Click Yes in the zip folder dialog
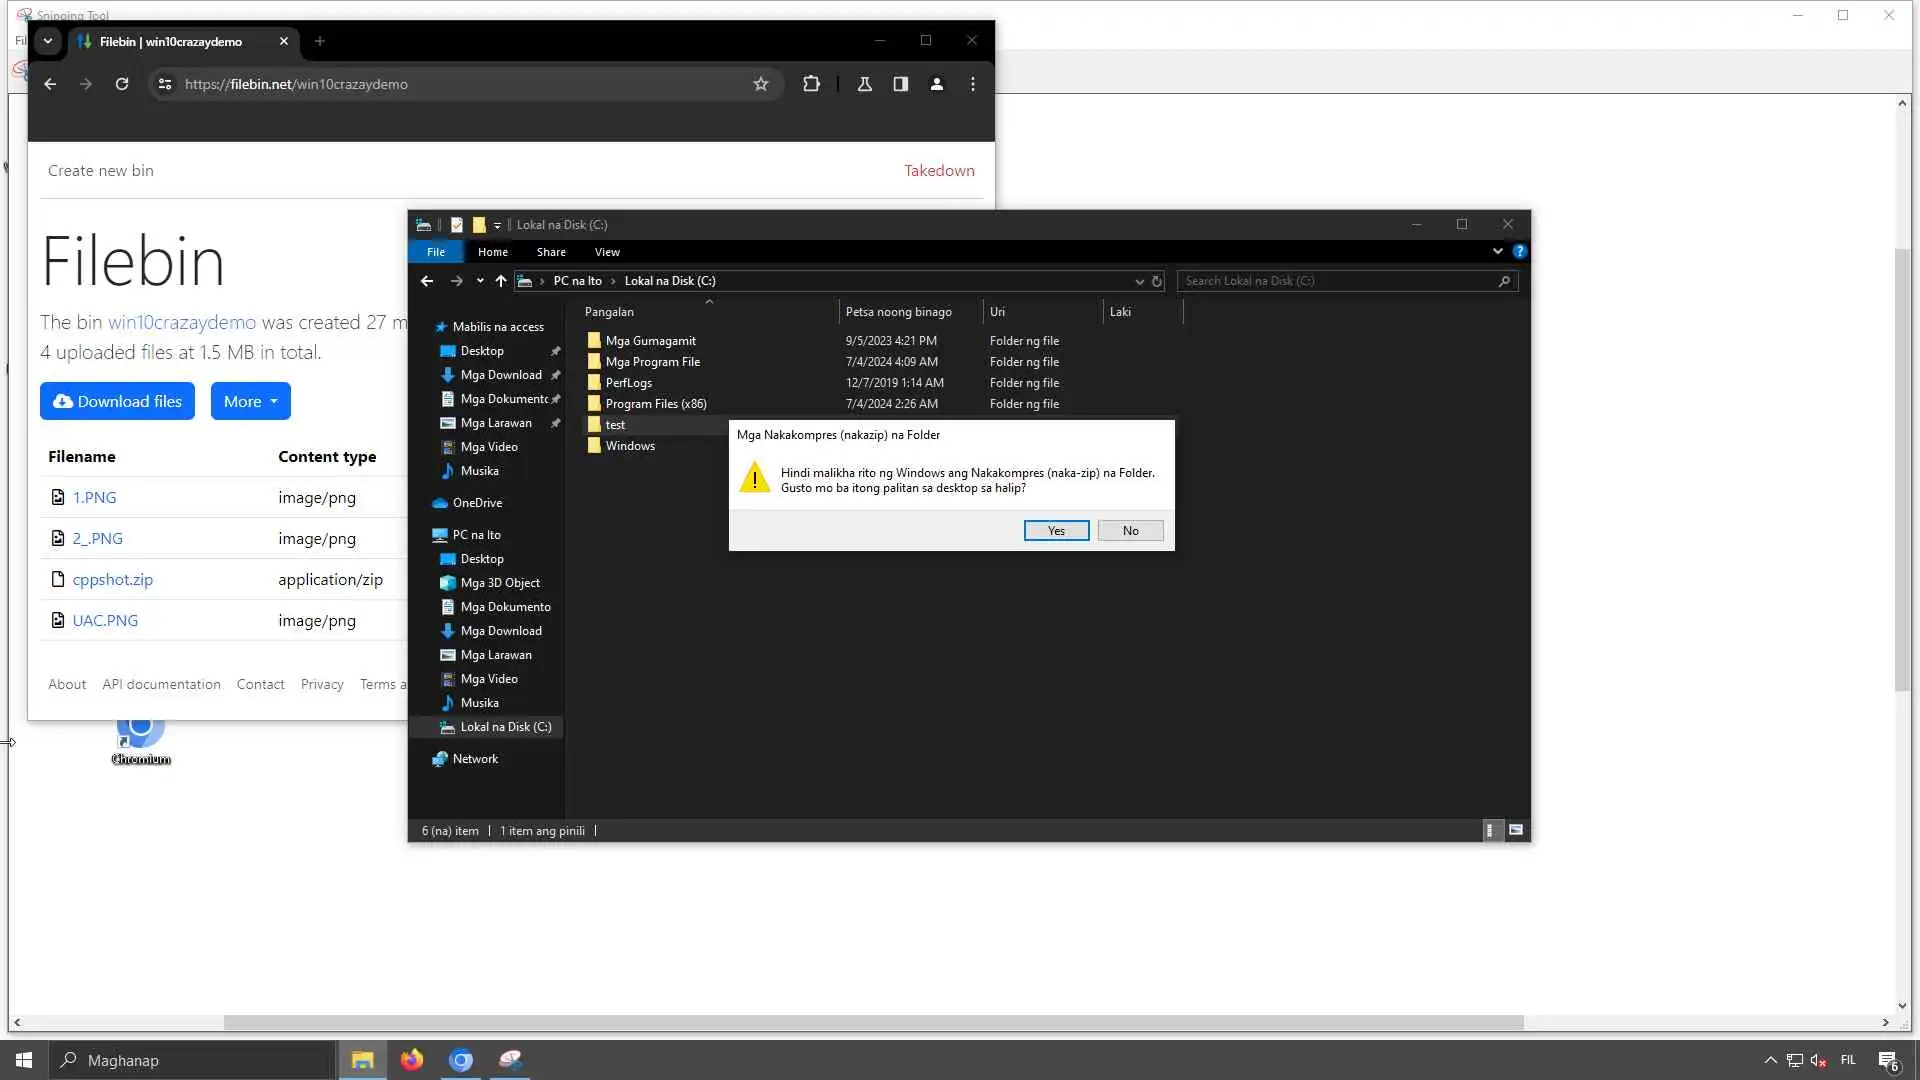 click(1056, 531)
